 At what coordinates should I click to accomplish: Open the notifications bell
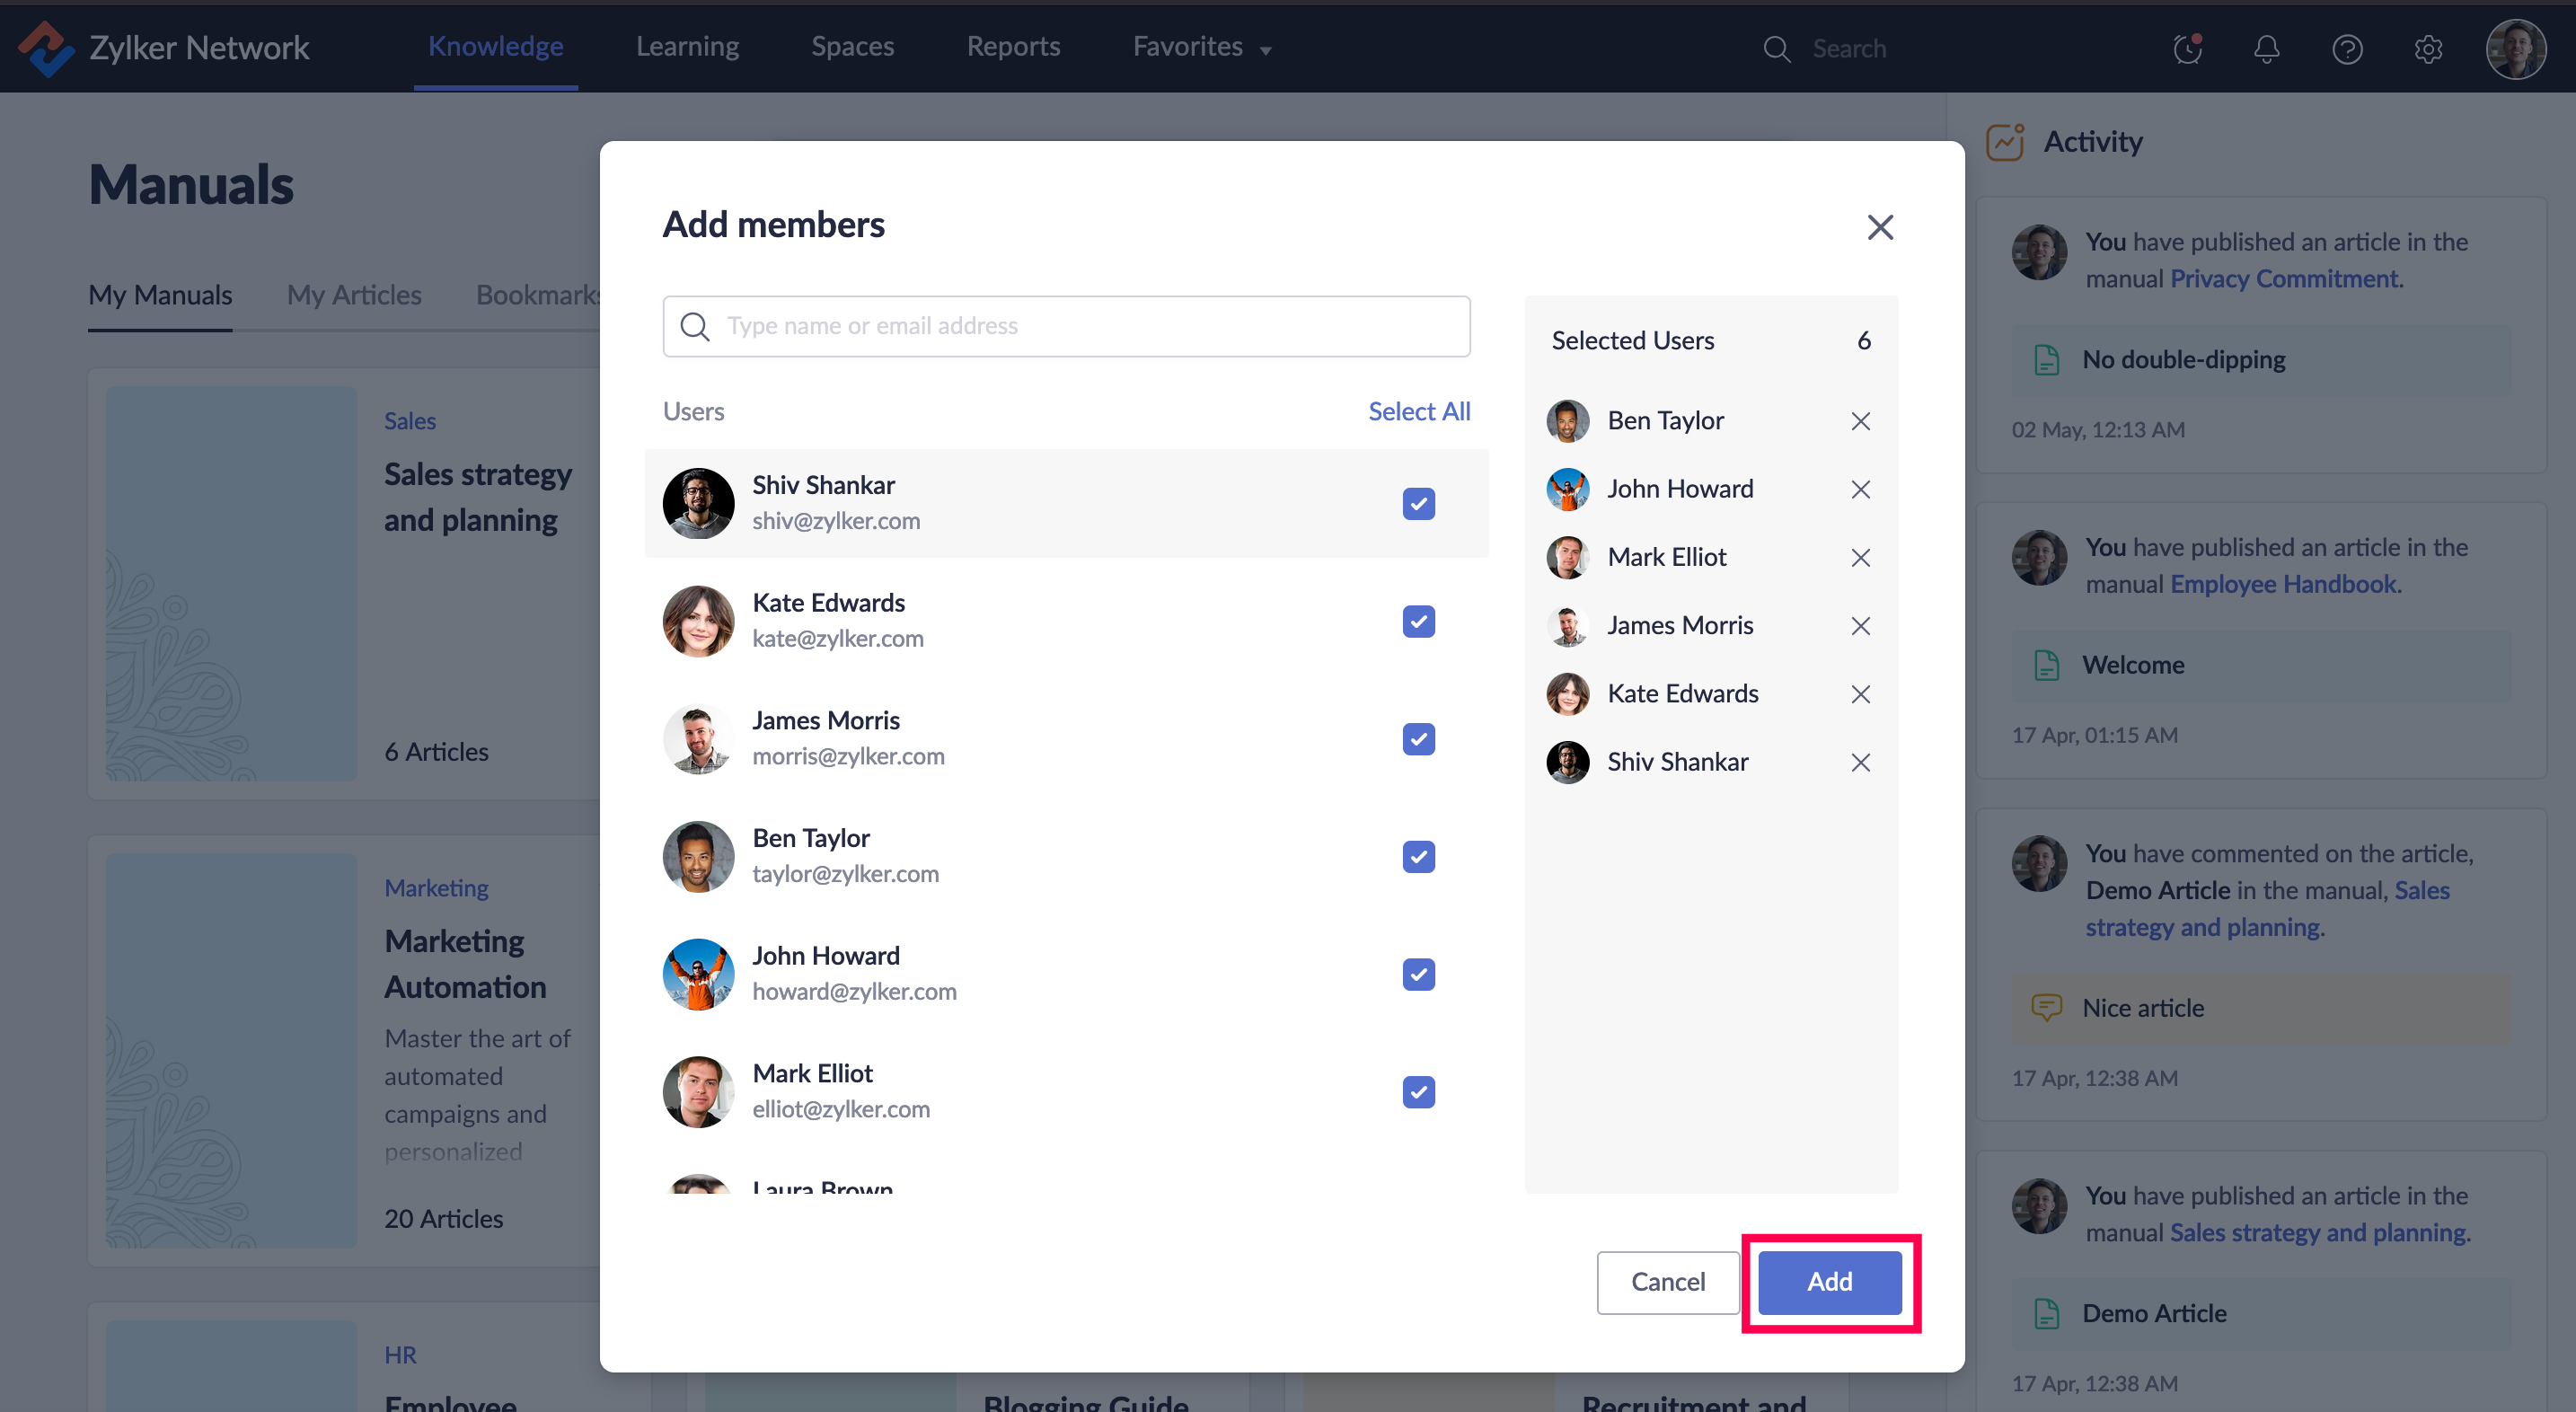[2267, 48]
